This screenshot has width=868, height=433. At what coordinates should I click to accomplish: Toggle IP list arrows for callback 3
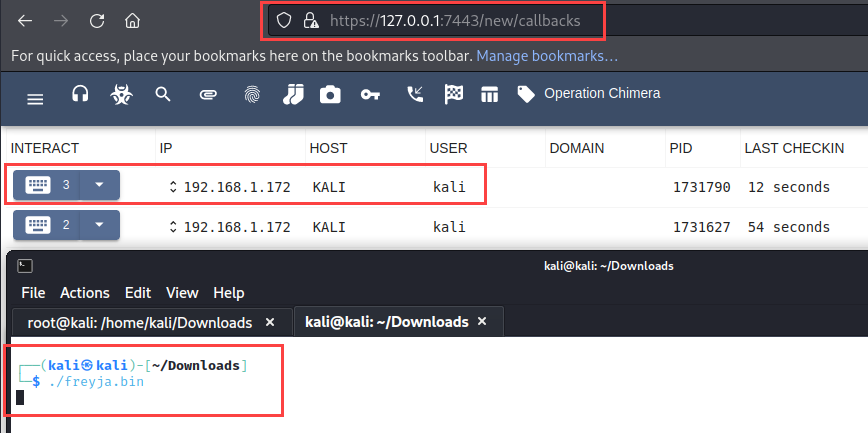tap(172, 187)
